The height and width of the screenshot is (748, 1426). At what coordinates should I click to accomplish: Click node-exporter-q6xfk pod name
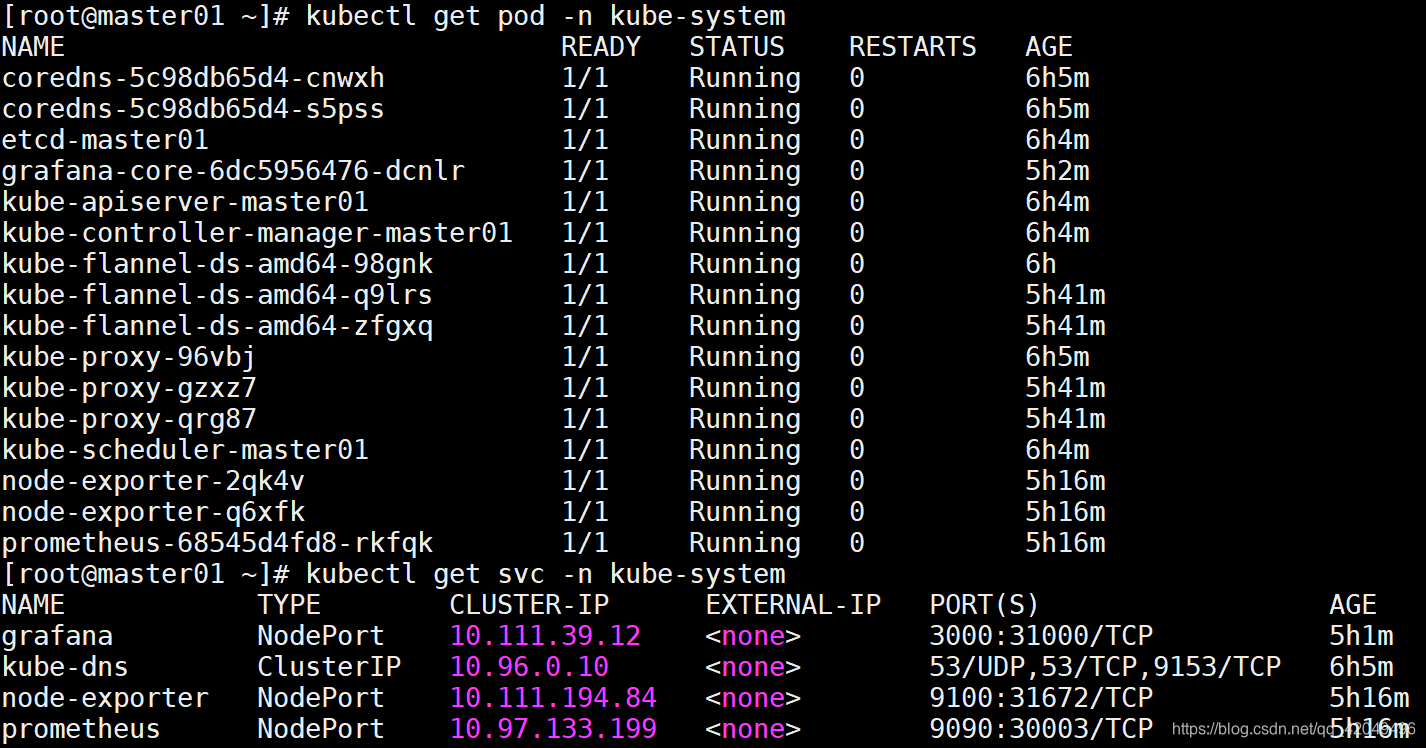pyautogui.click(x=153, y=513)
